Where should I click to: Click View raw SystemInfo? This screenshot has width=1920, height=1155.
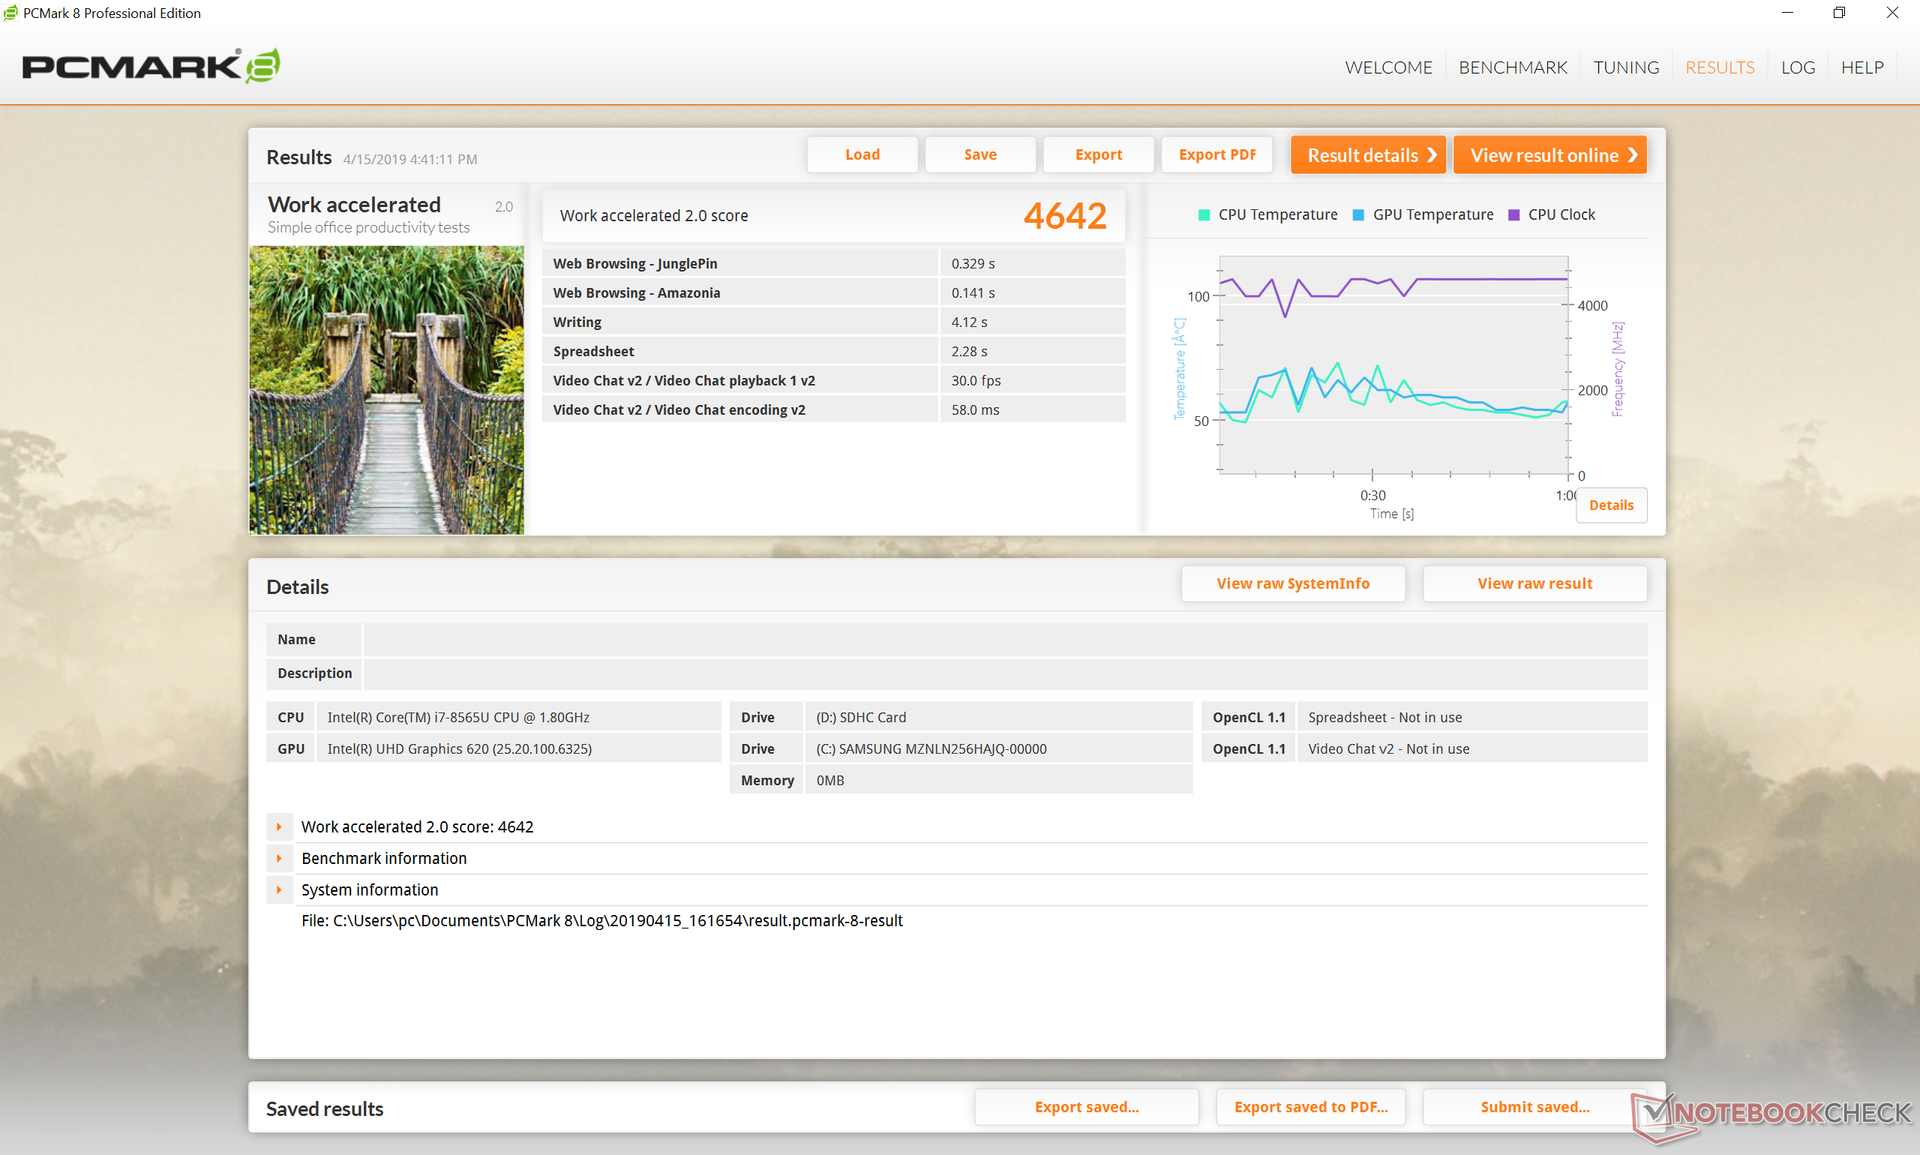1292,584
